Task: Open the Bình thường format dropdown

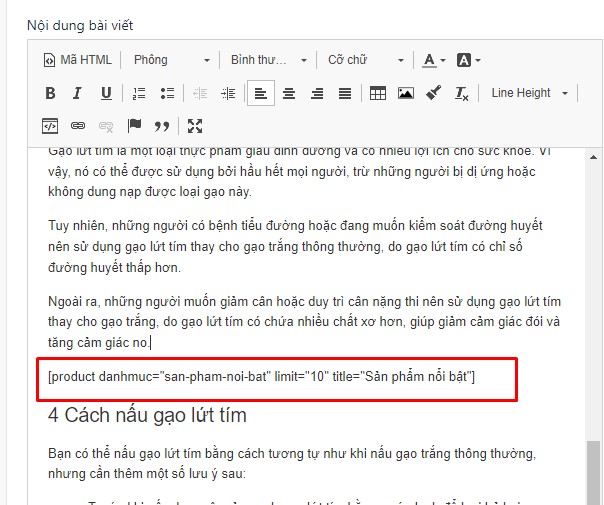Action: [x=268, y=60]
